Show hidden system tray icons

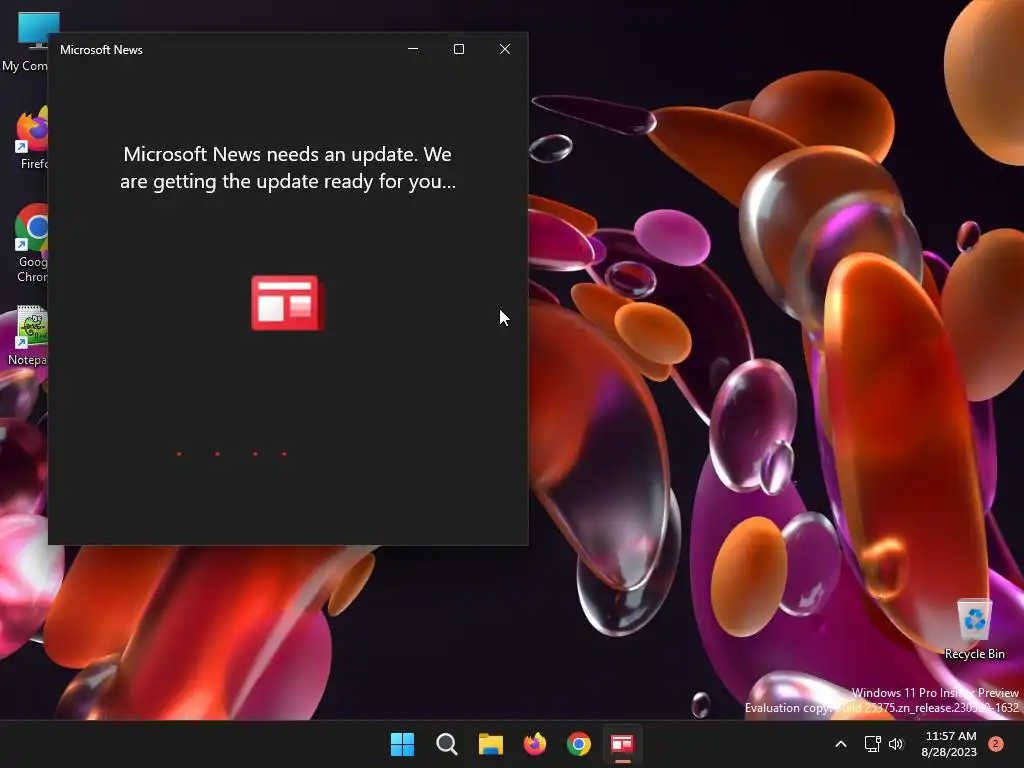(x=841, y=744)
